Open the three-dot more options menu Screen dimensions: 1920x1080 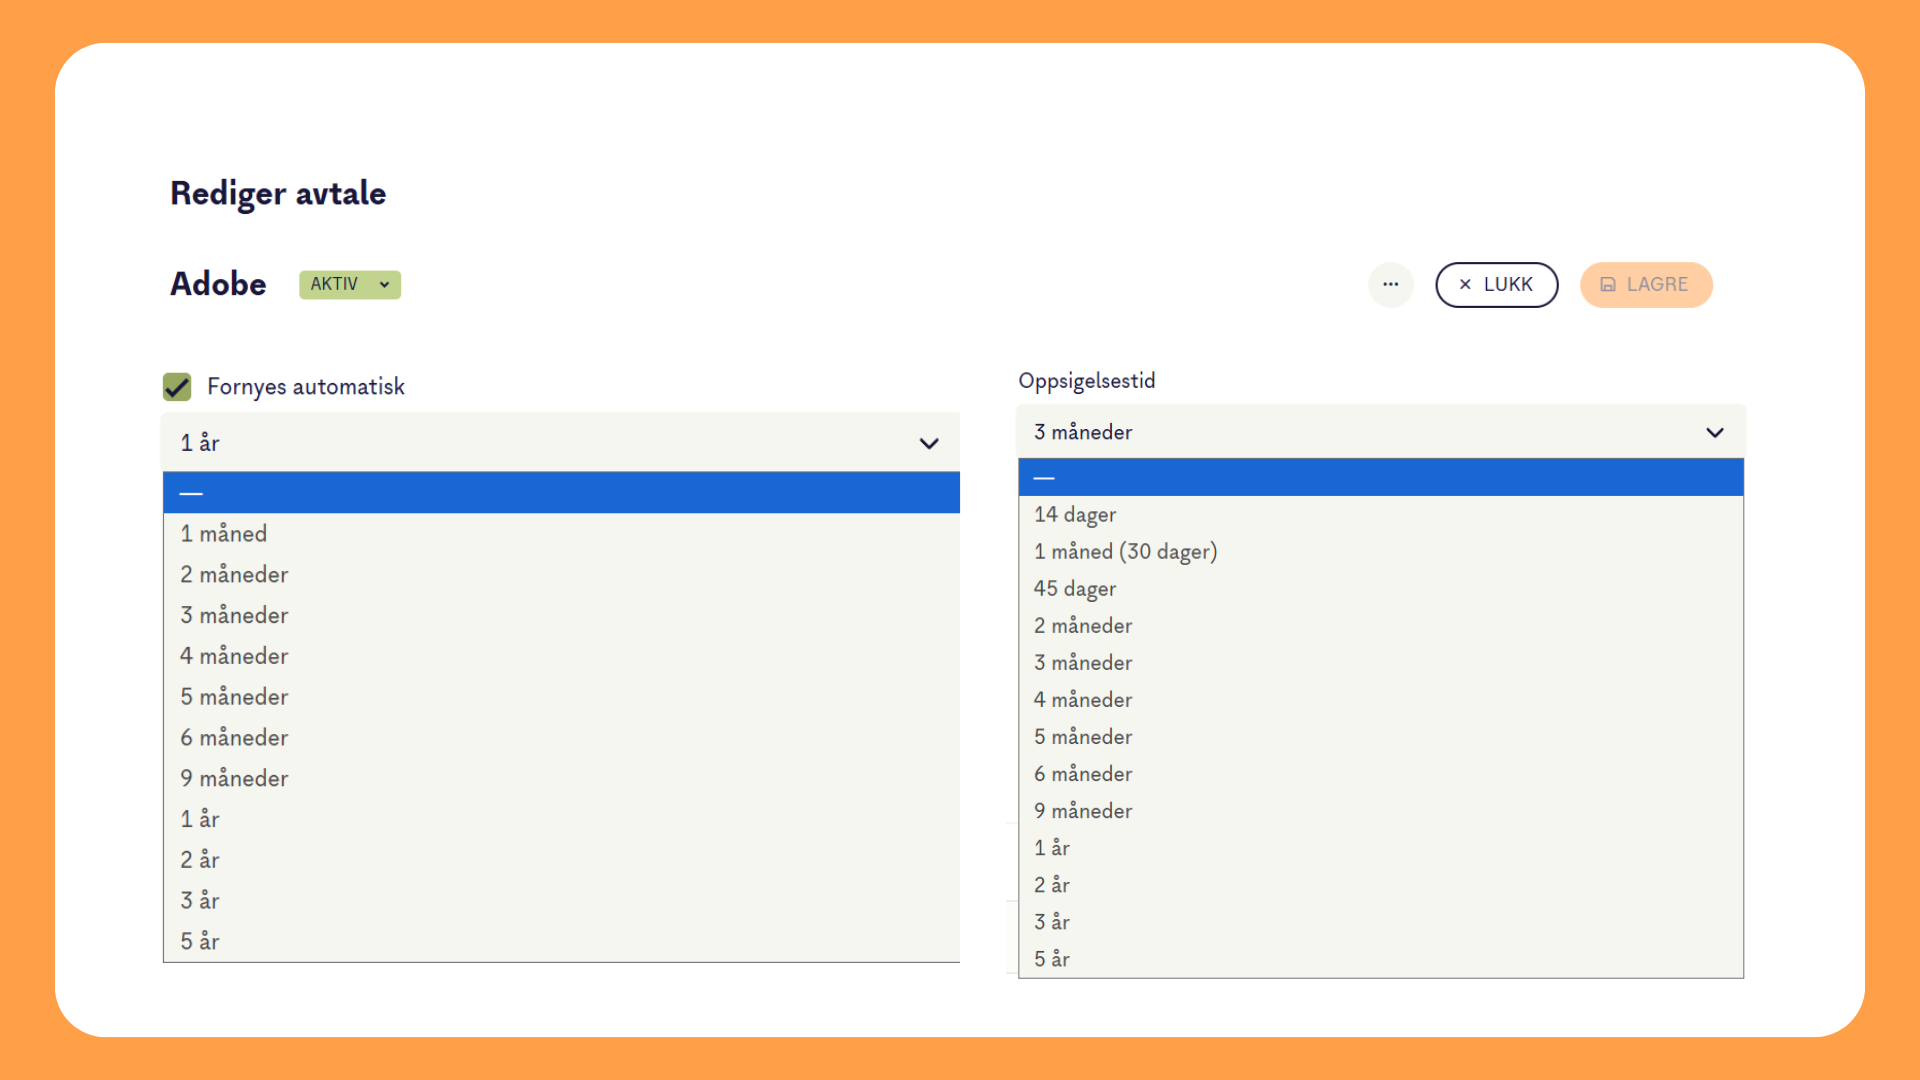(1390, 285)
